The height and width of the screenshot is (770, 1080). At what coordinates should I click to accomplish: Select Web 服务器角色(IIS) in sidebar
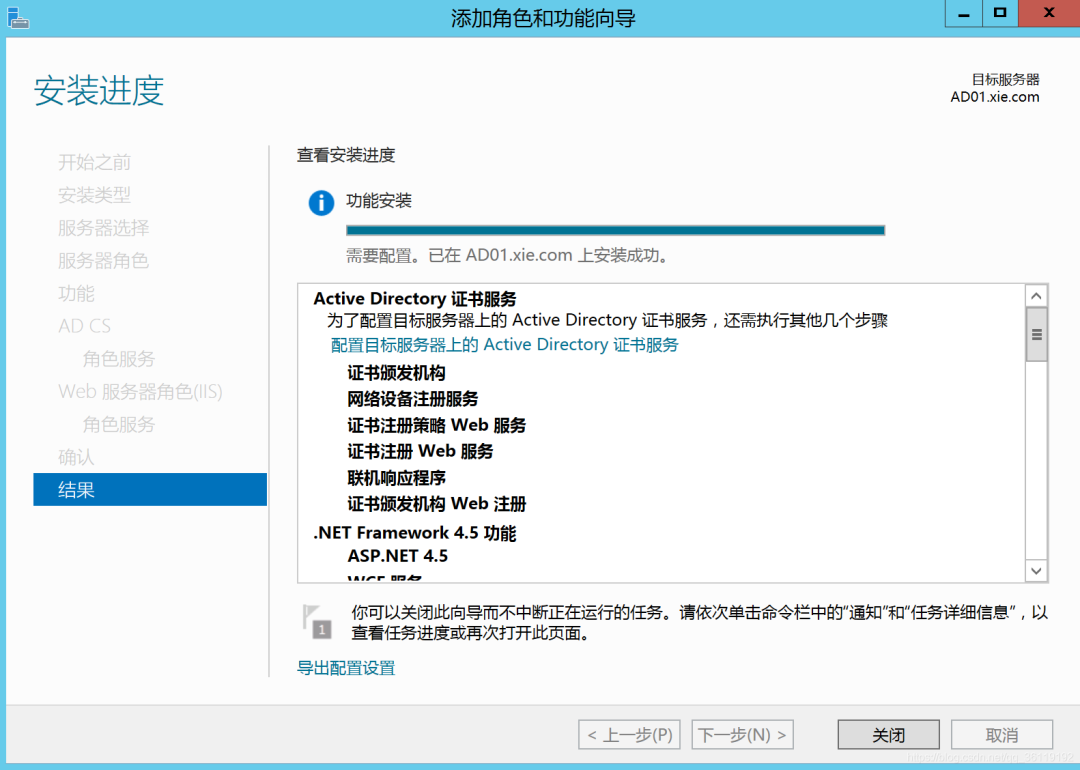pos(140,392)
